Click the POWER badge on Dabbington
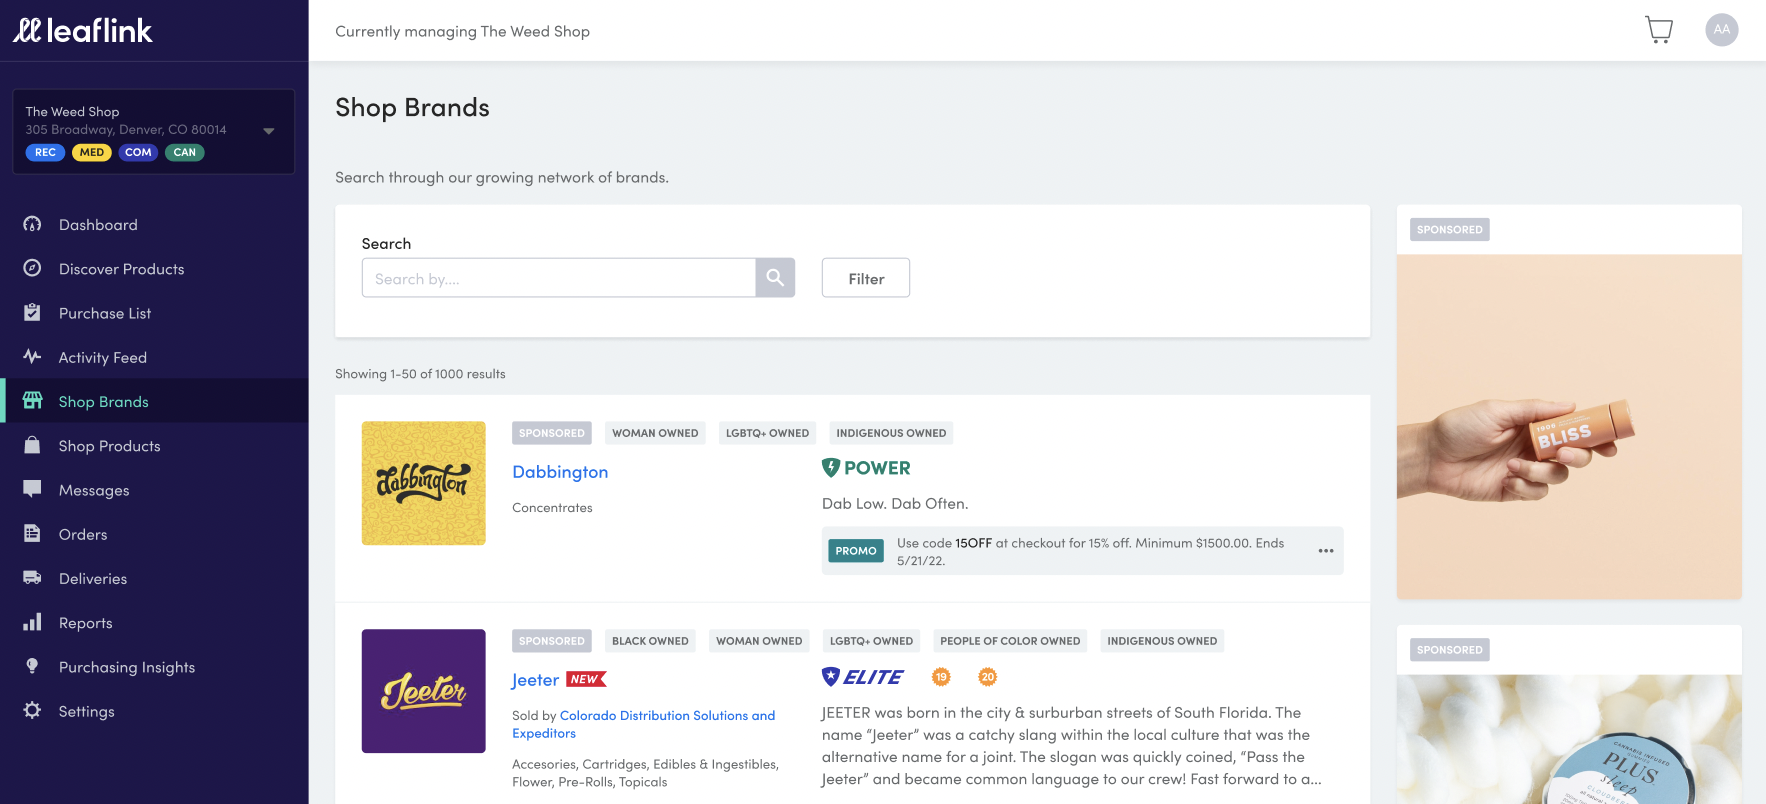The image size is (1766, 804). tap(866, 467)
